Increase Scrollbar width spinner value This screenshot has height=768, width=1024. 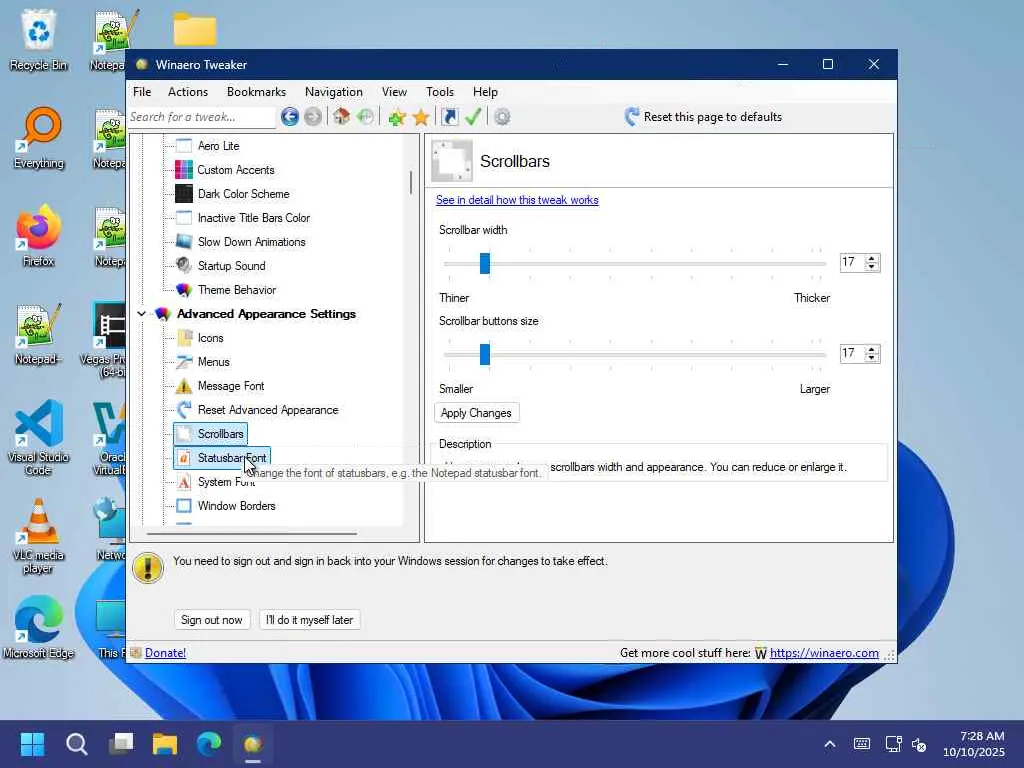pyautogui.click(x=872, y=258)
